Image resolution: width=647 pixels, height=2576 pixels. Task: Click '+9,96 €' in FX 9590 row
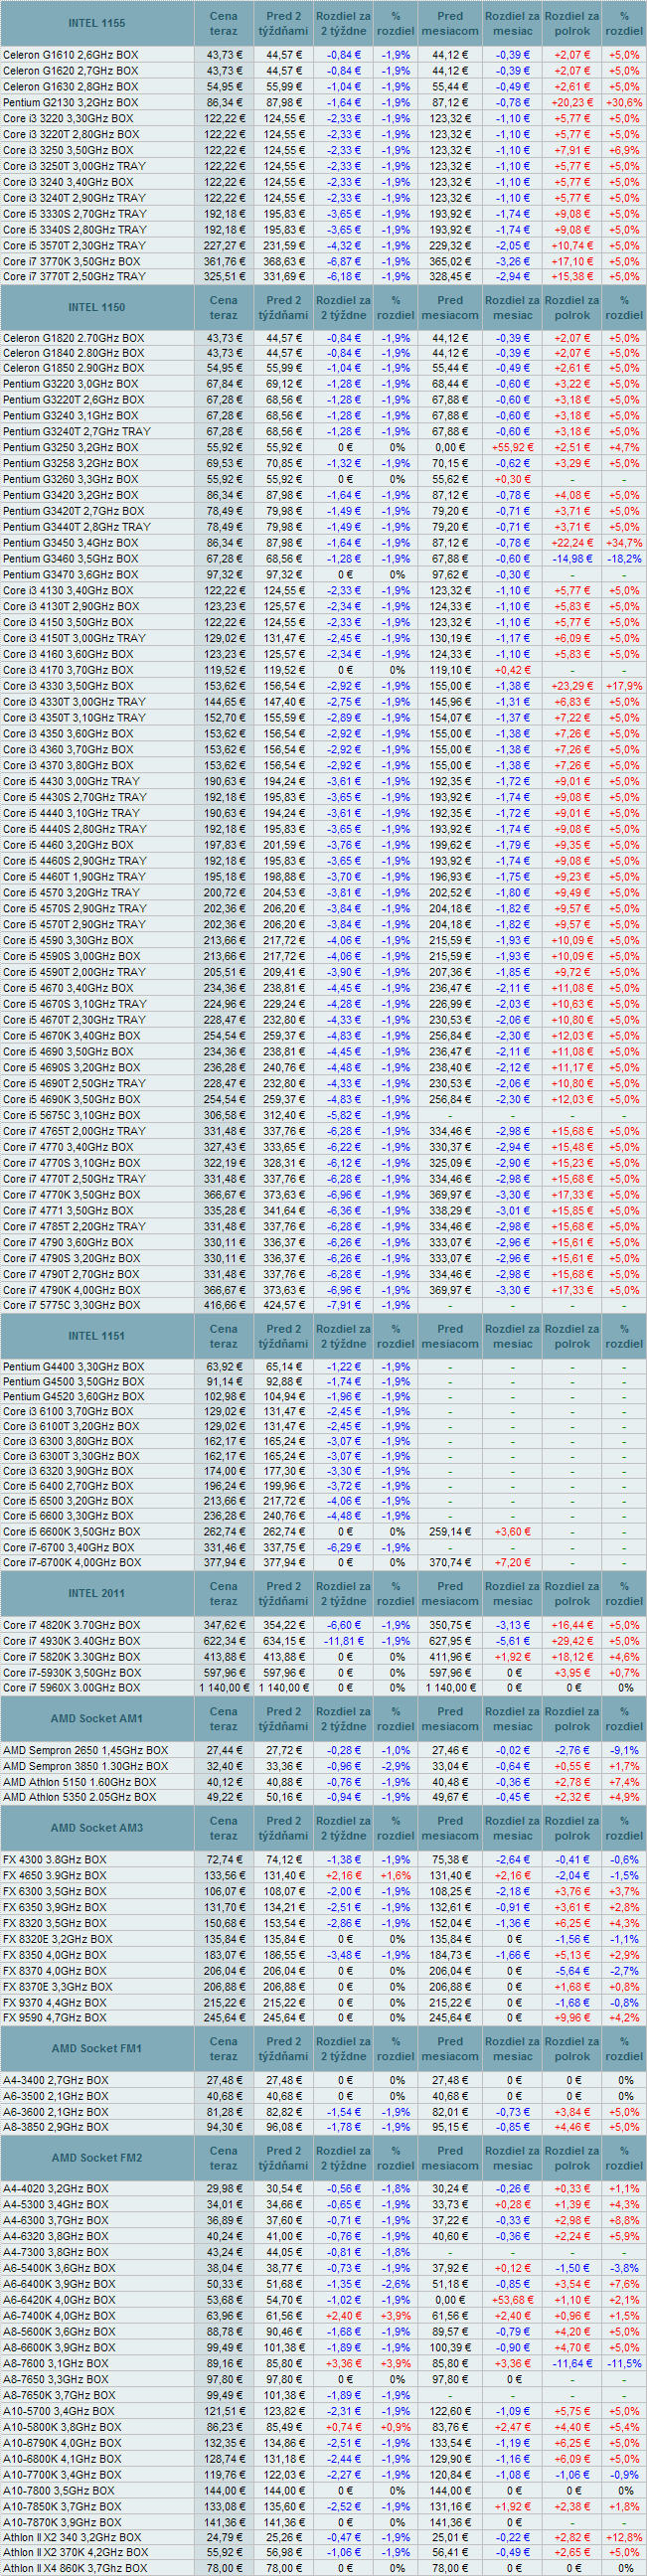tap(572, 2018)
